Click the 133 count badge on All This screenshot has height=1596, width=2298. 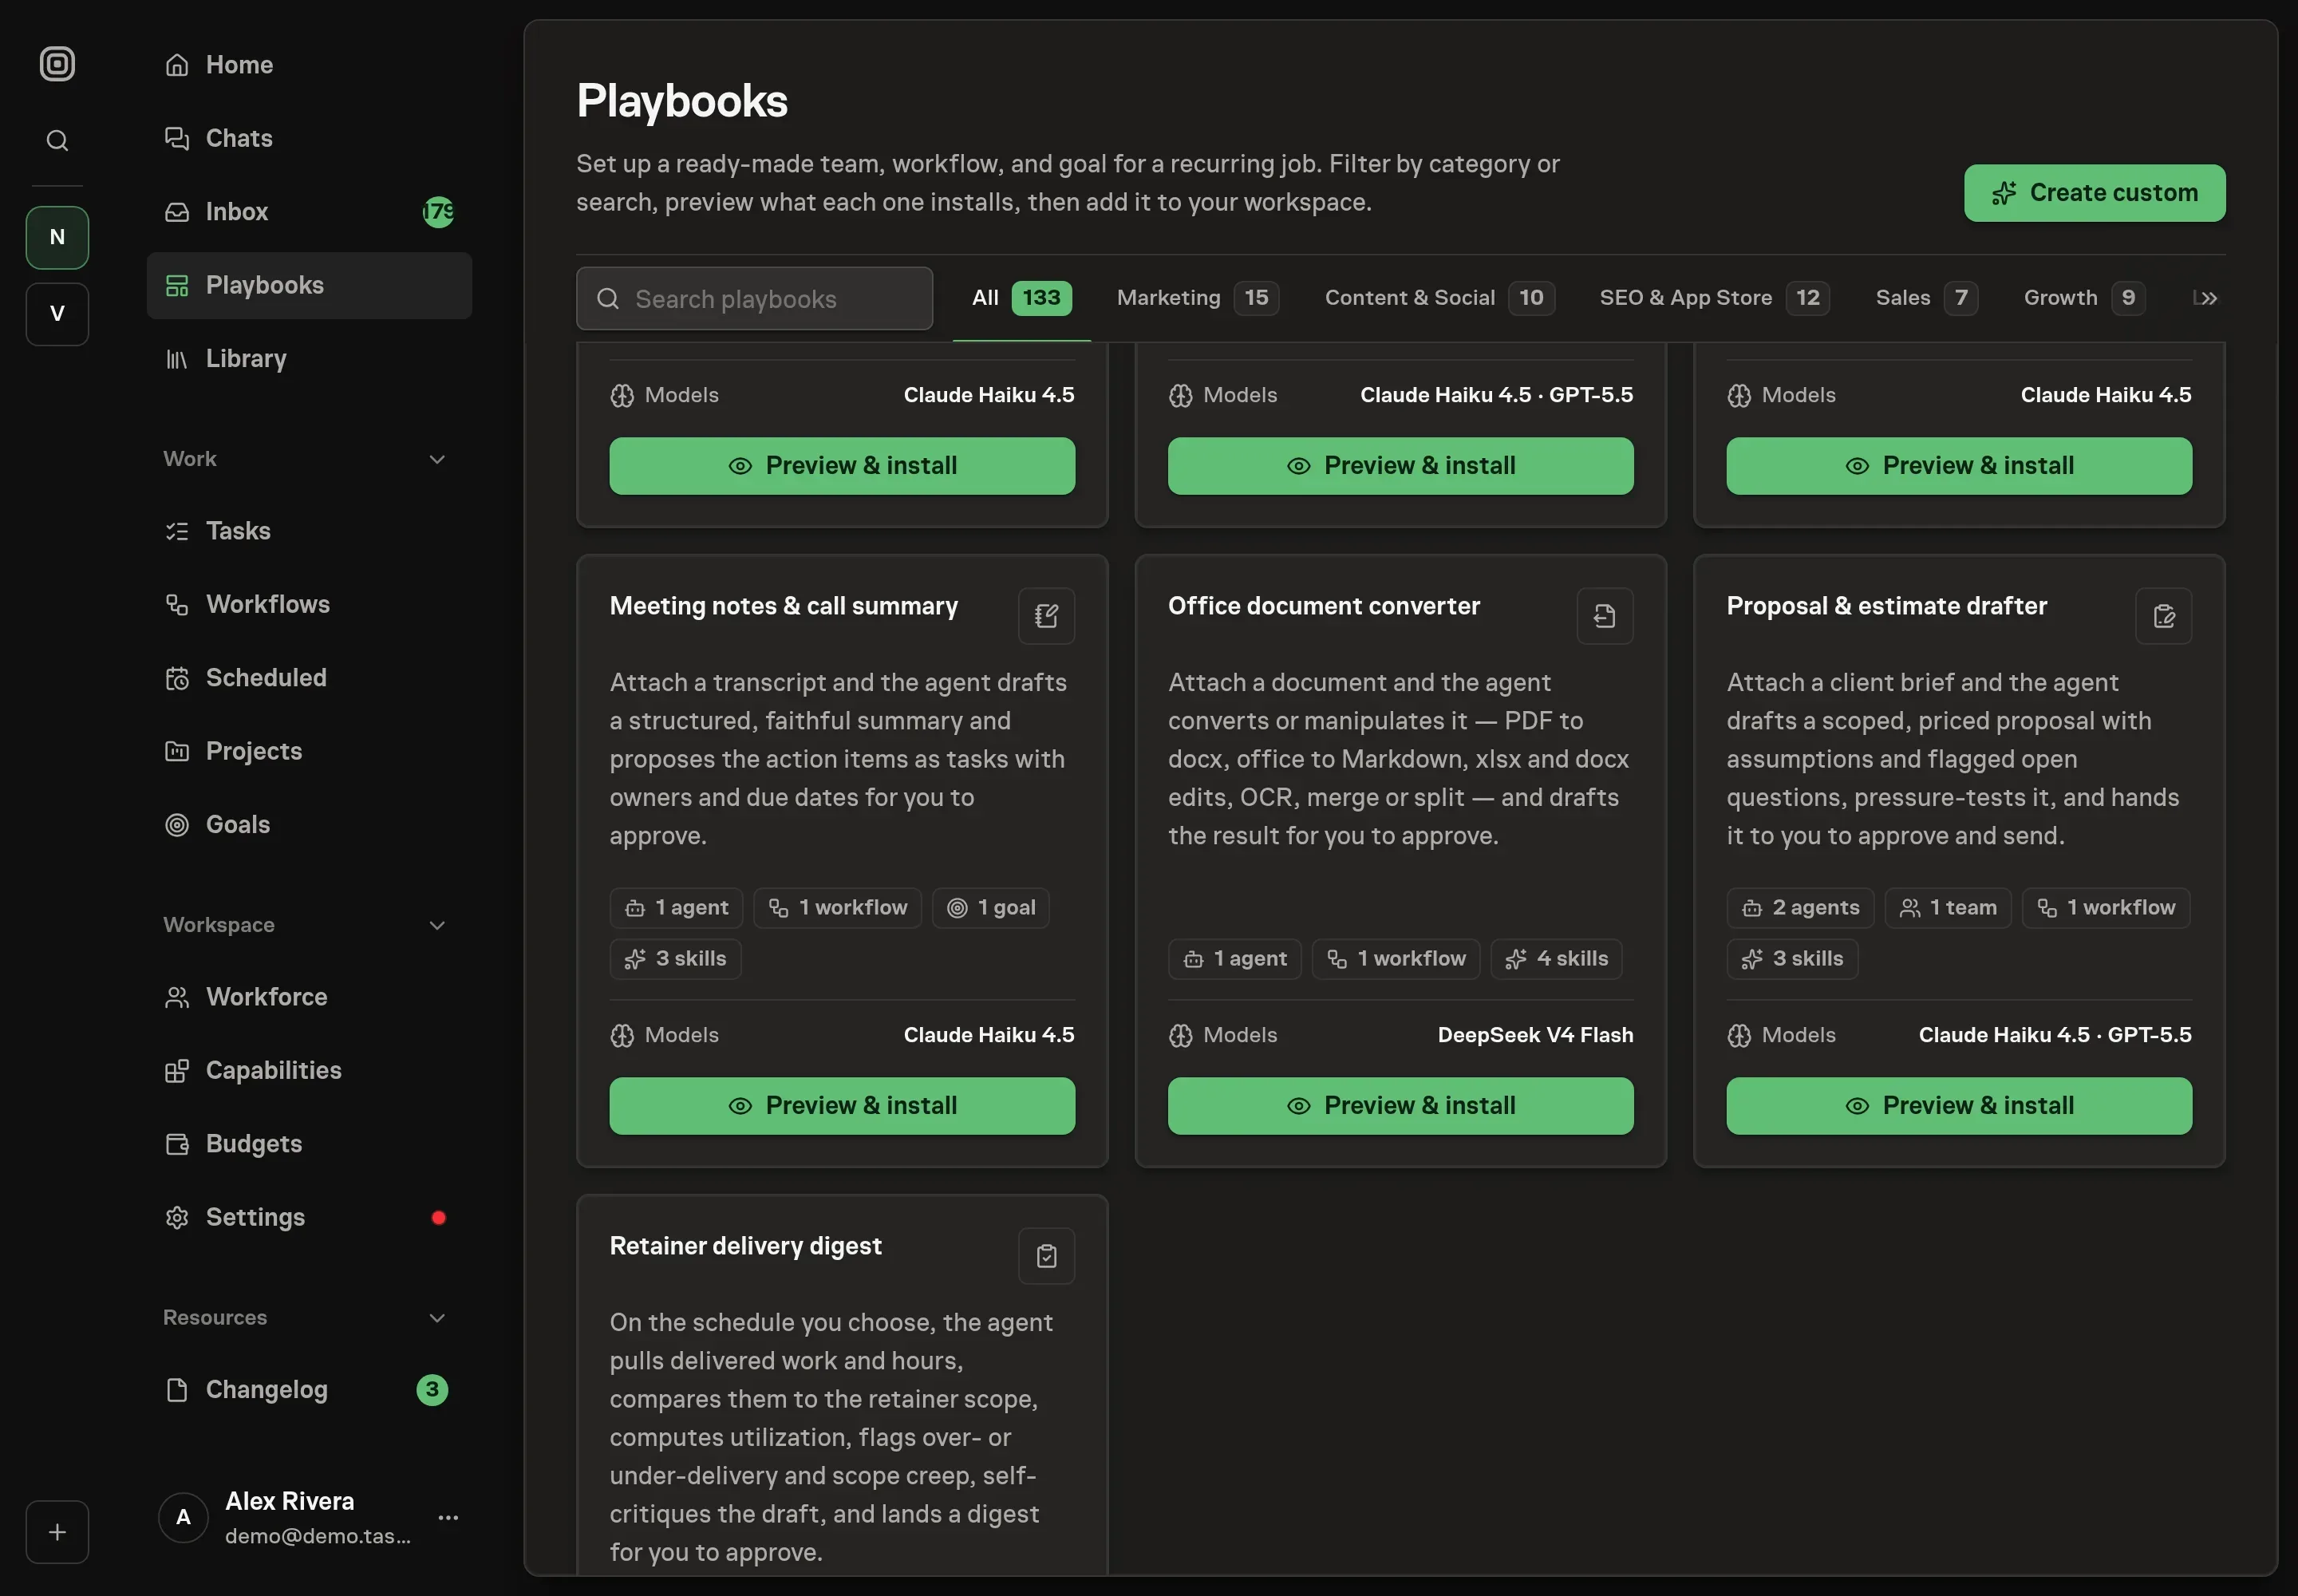pos(1041,298)
